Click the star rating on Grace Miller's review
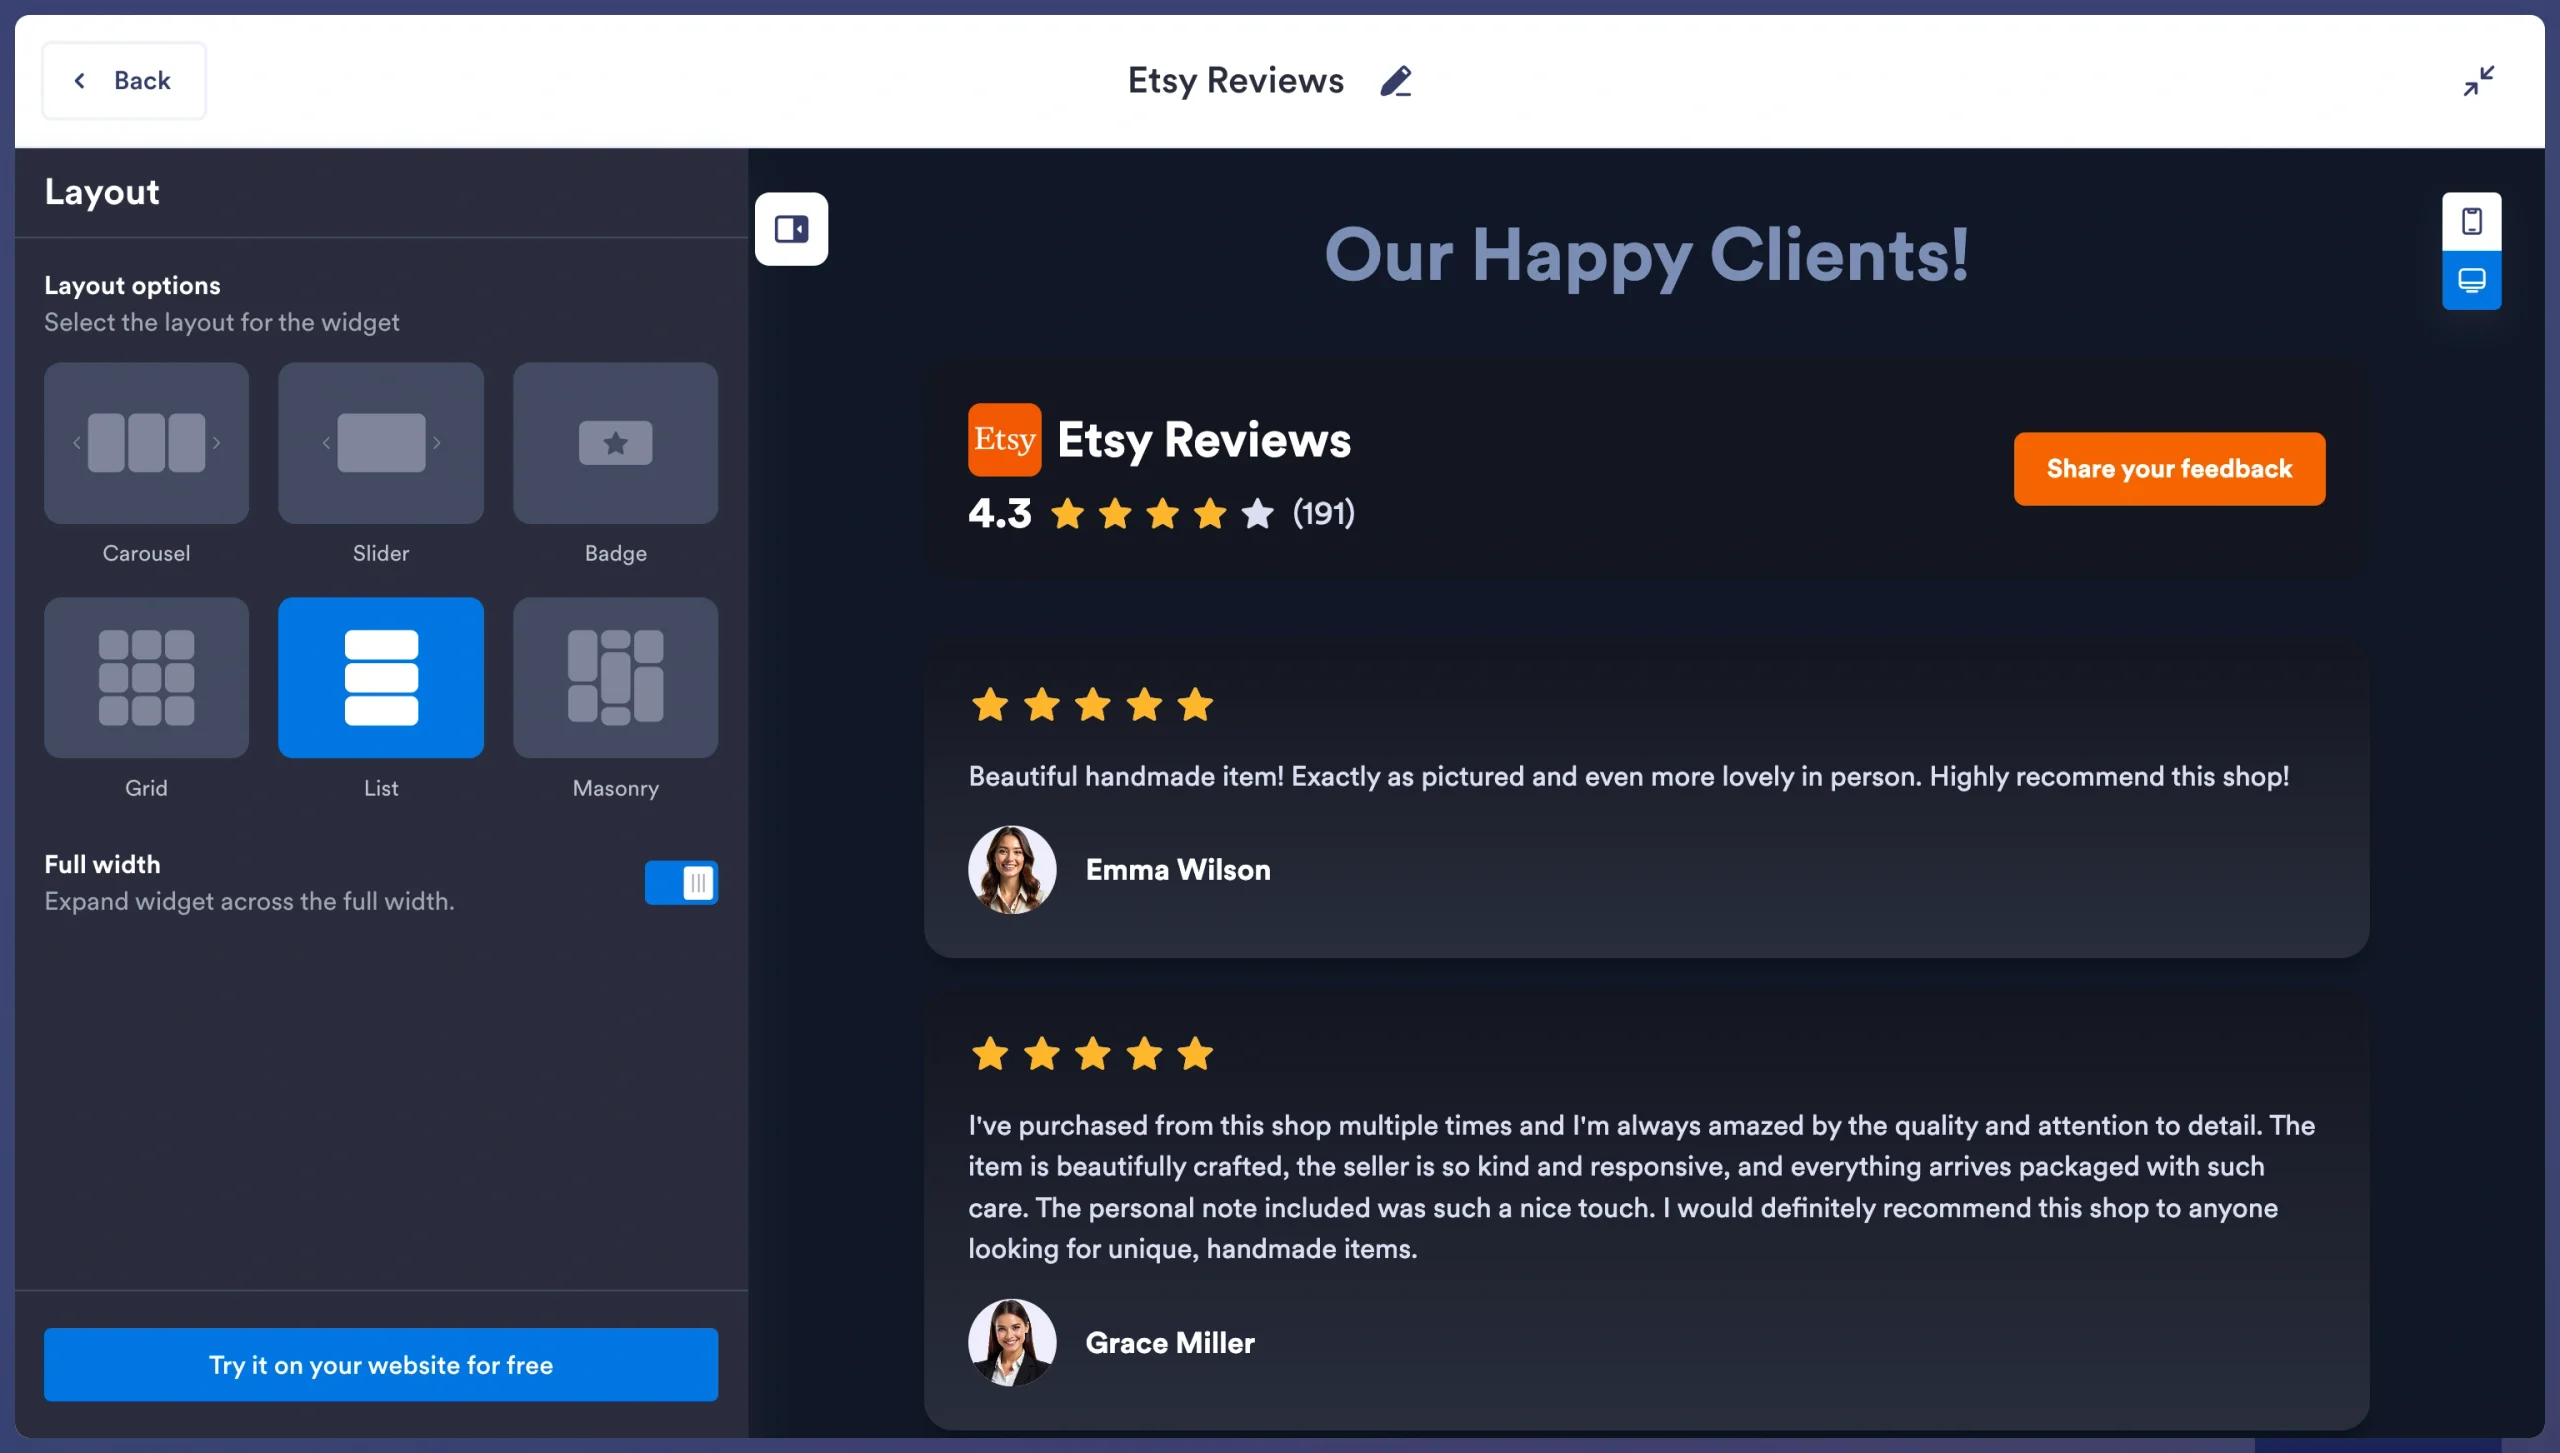The height and width of the screenshot is (1453, 2560). (1092, 1053)
